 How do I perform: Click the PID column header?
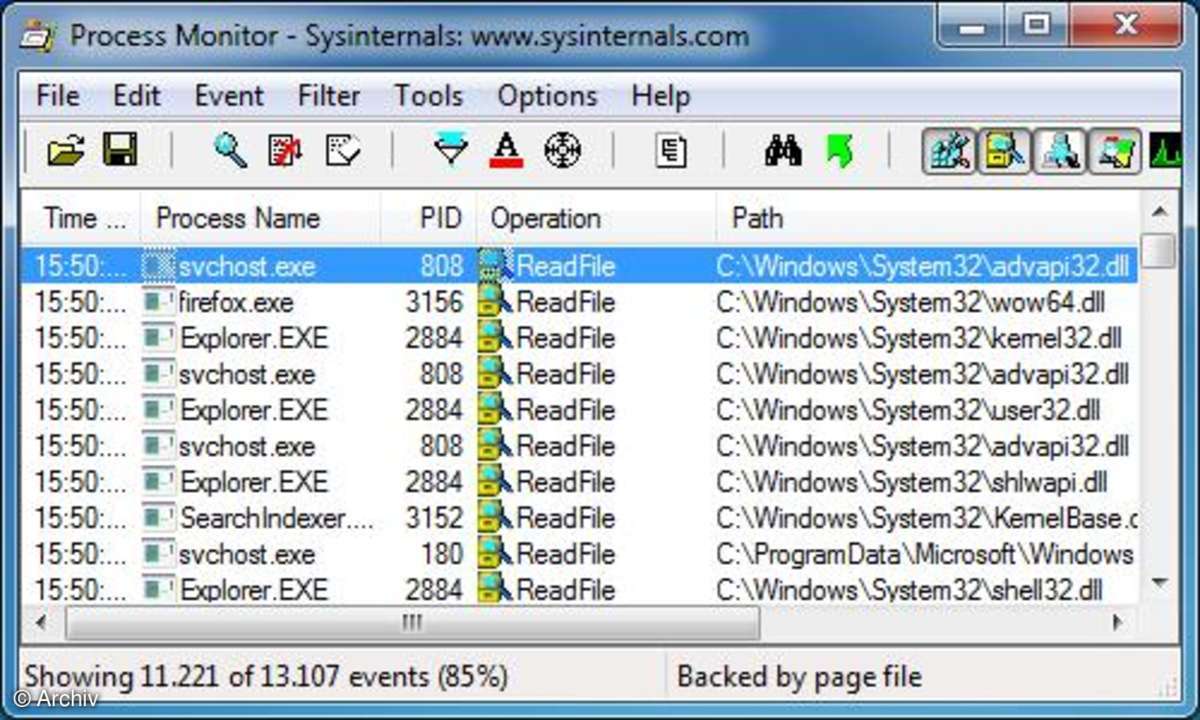(428, 218)
